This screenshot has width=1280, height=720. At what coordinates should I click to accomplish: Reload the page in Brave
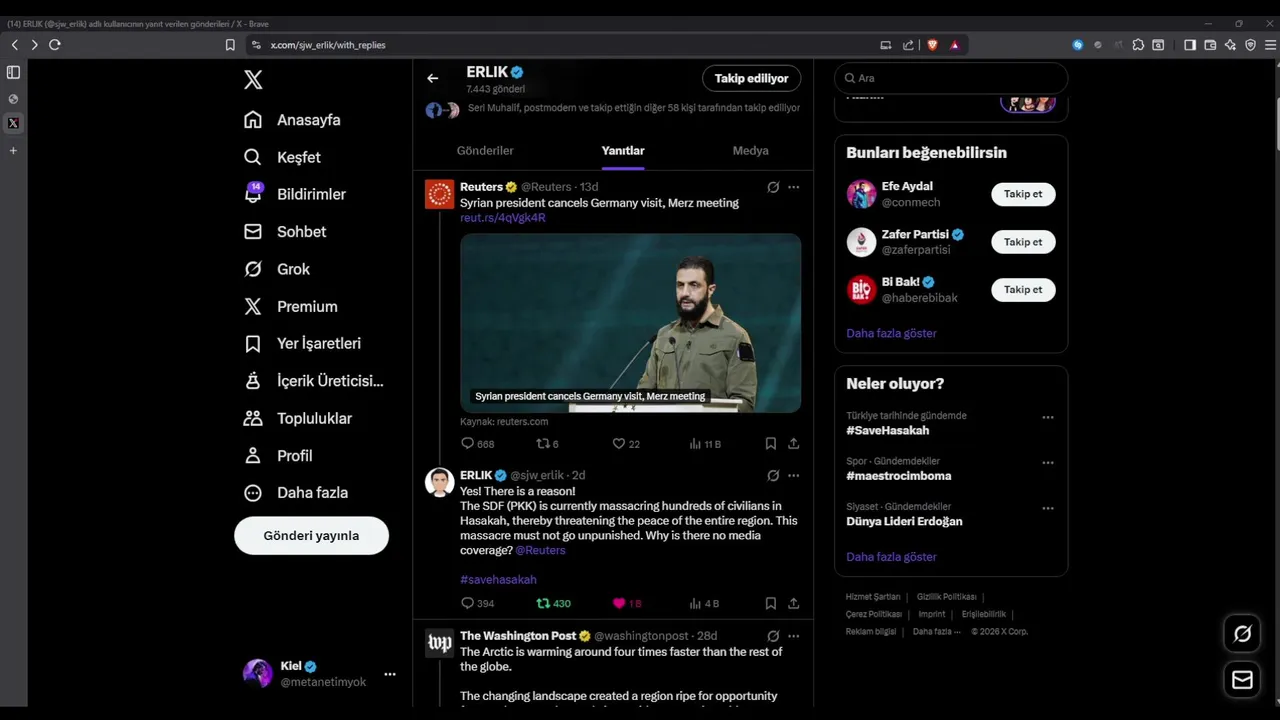55,45
